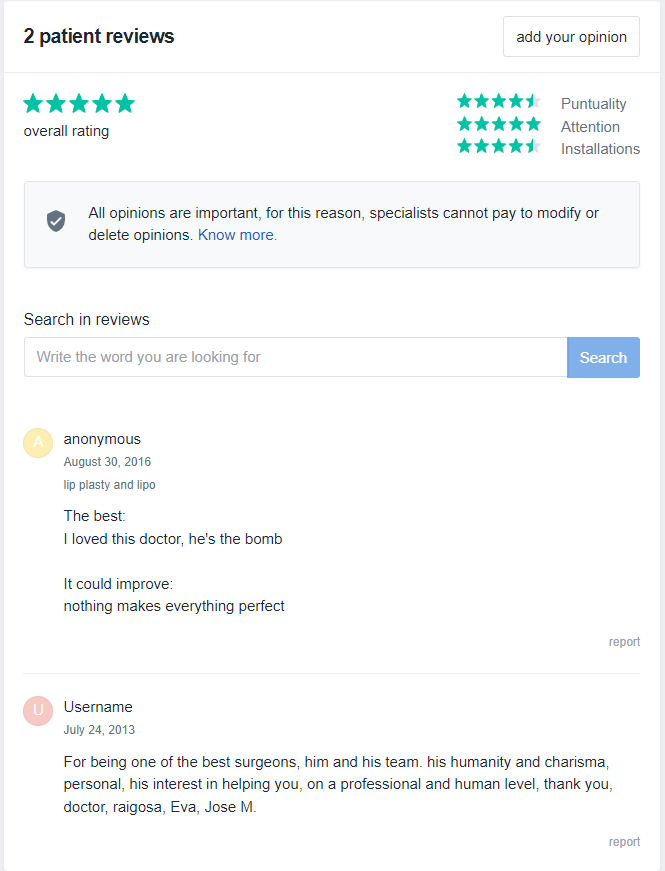Viewport: 665px width, 871px height.
Task: Click the lip plasty and lipo tag
Action: click(109, 485)
